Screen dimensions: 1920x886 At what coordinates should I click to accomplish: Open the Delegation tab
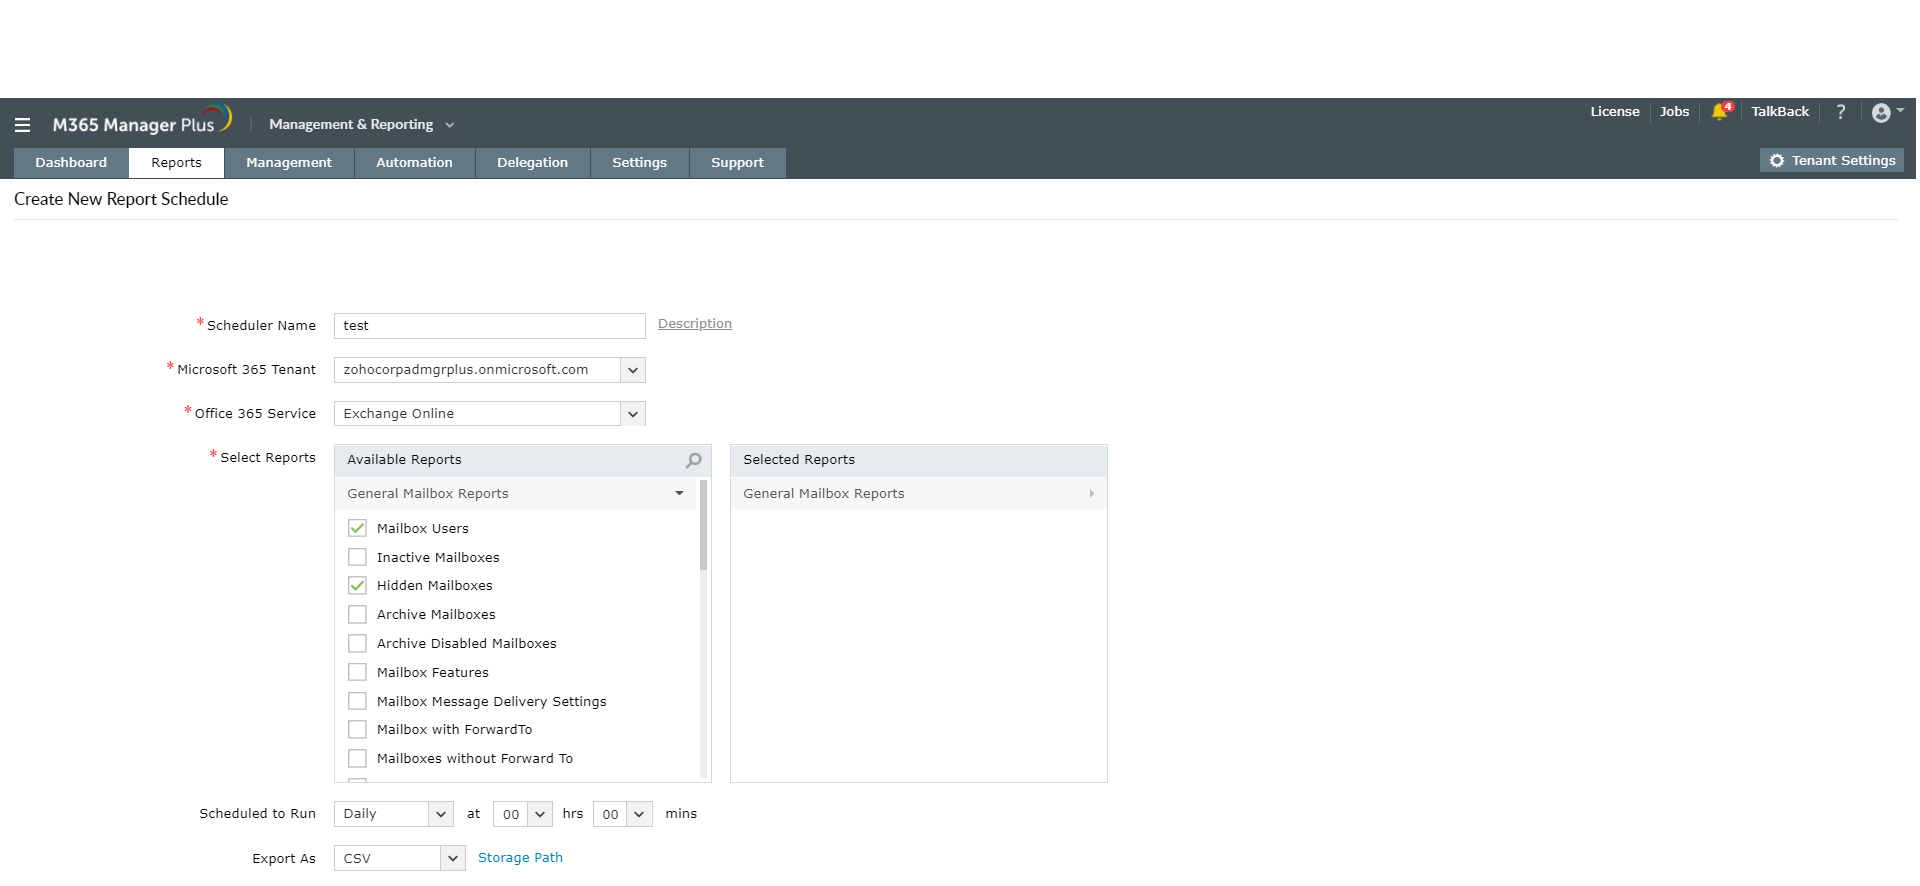point(533,163)
